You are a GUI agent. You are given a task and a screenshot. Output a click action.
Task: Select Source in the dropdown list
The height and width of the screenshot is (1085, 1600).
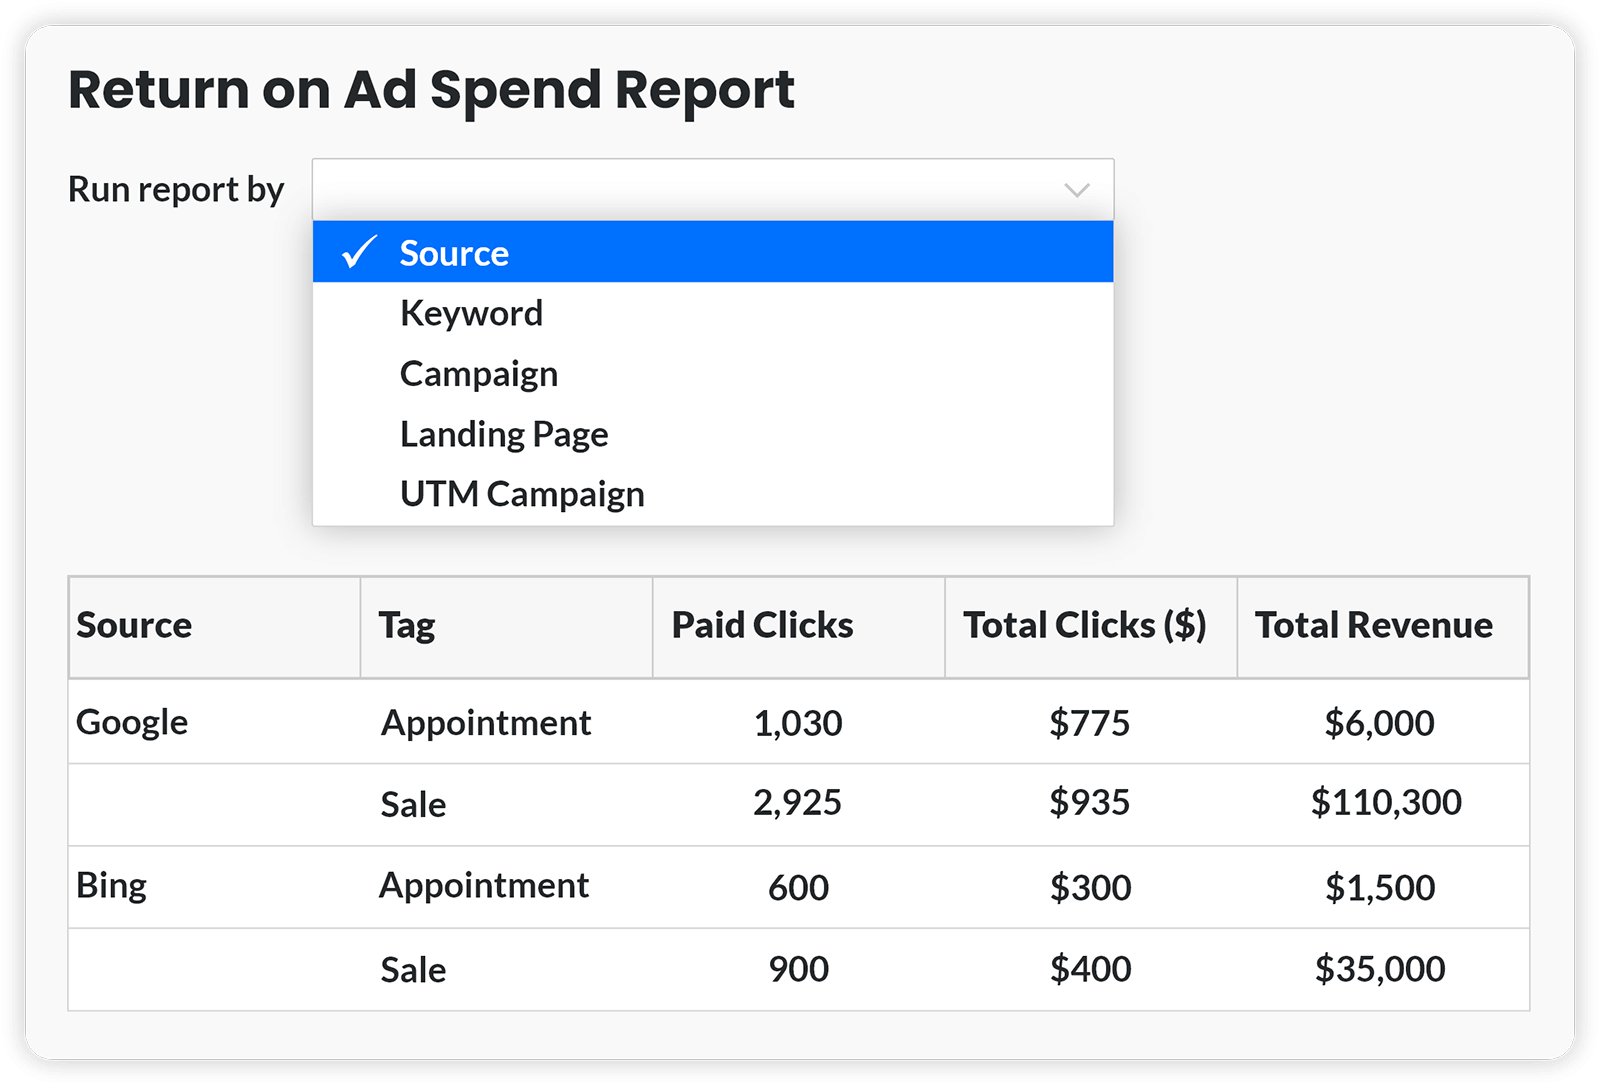pyautogui.click(x=454, y=253)
